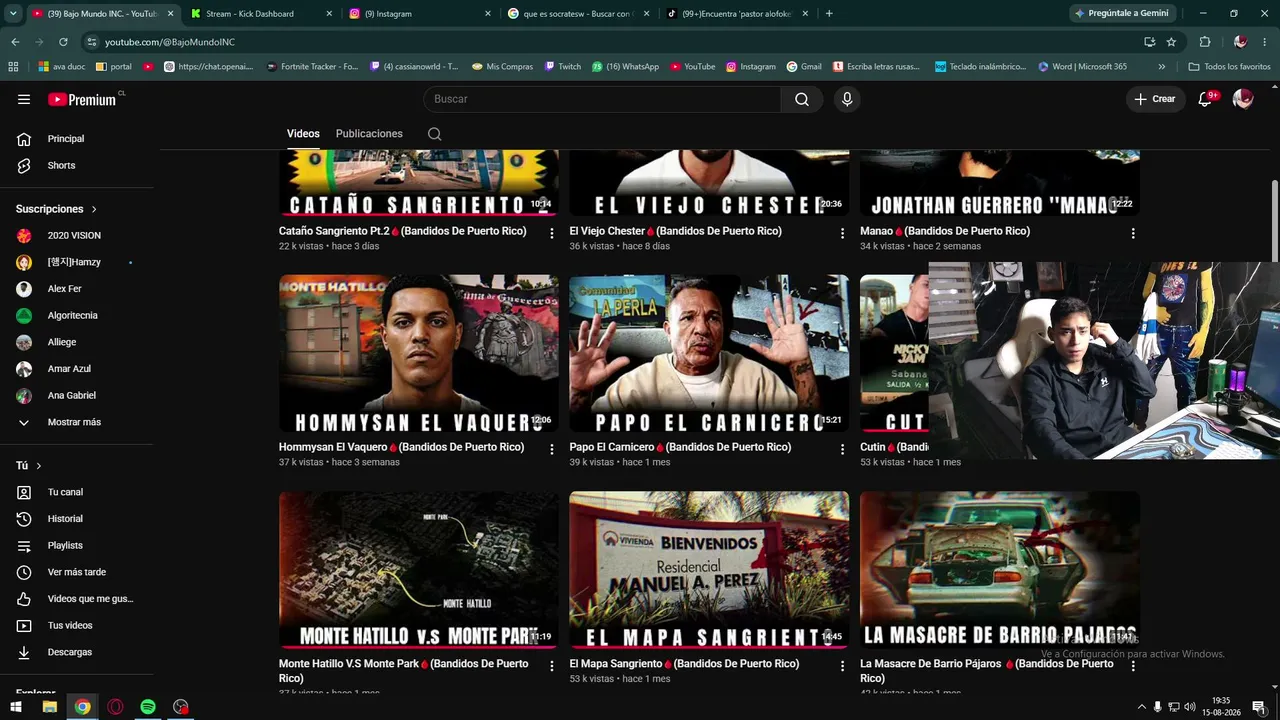1280x720 pixels.
Task: Switch to the TikTok pastor alofoke tab
Action: click(x=735, y=14)
